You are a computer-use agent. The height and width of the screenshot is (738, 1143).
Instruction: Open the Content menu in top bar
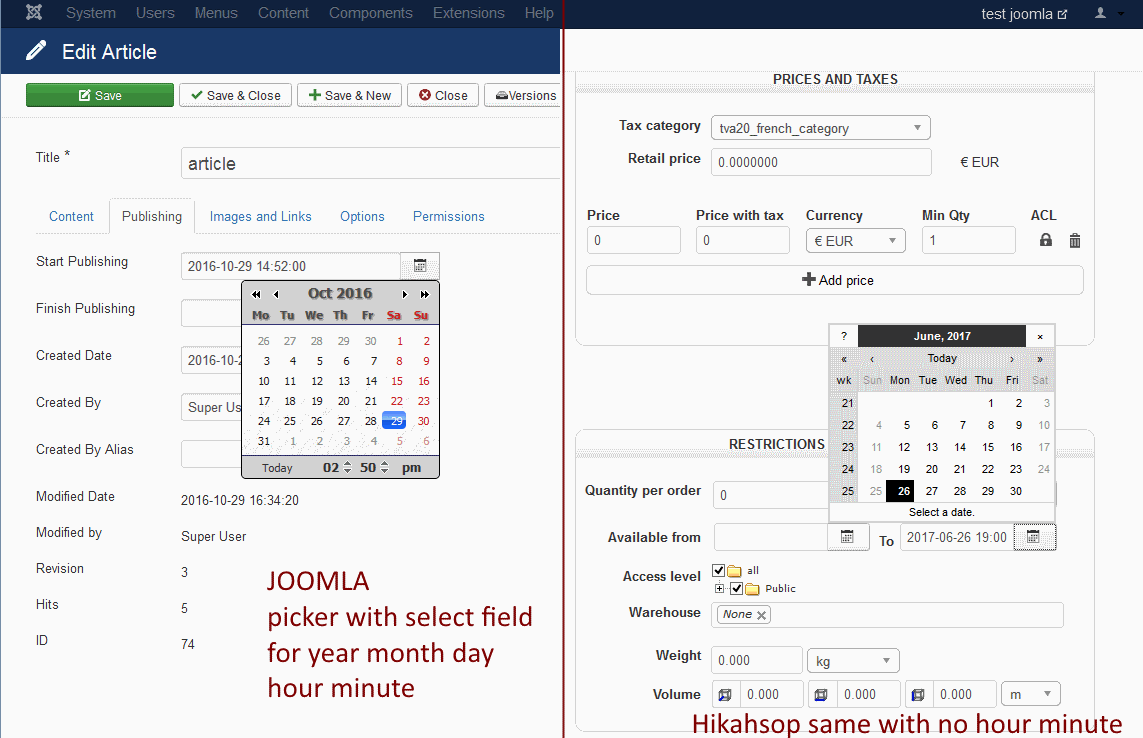284,13
